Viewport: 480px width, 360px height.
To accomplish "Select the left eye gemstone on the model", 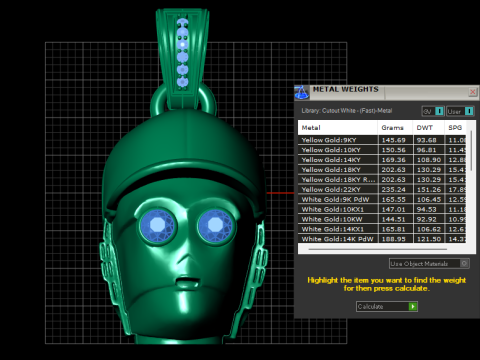I will (157, 226).
